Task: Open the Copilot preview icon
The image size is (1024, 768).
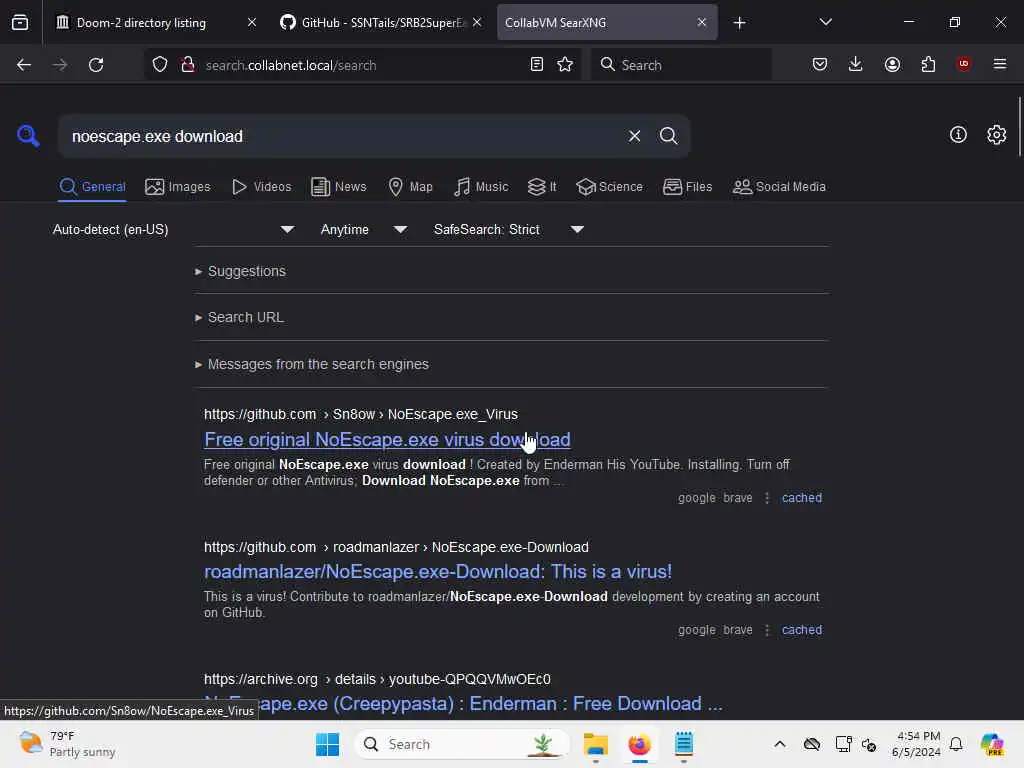Action: pos(991,744)
